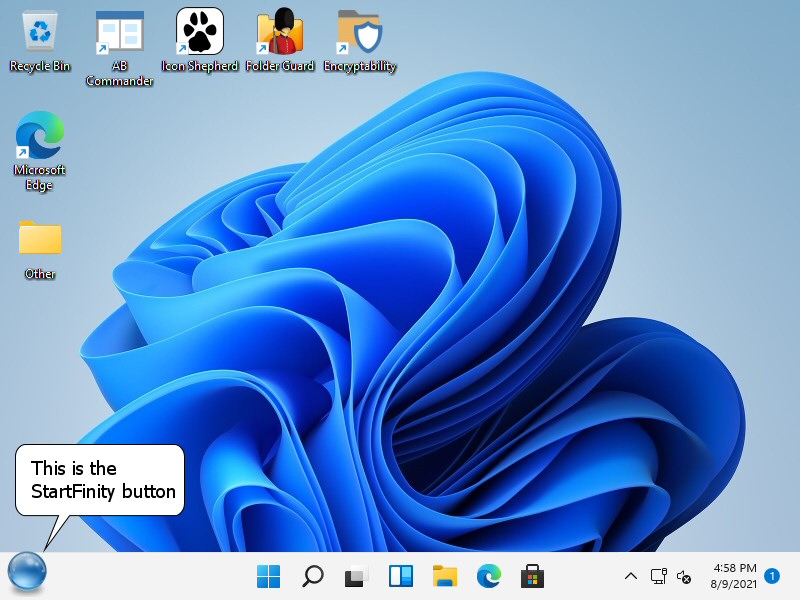800x600 pixels.
Task: Click the 'Folder Guard' label text
Action: [x=280, y=66]
